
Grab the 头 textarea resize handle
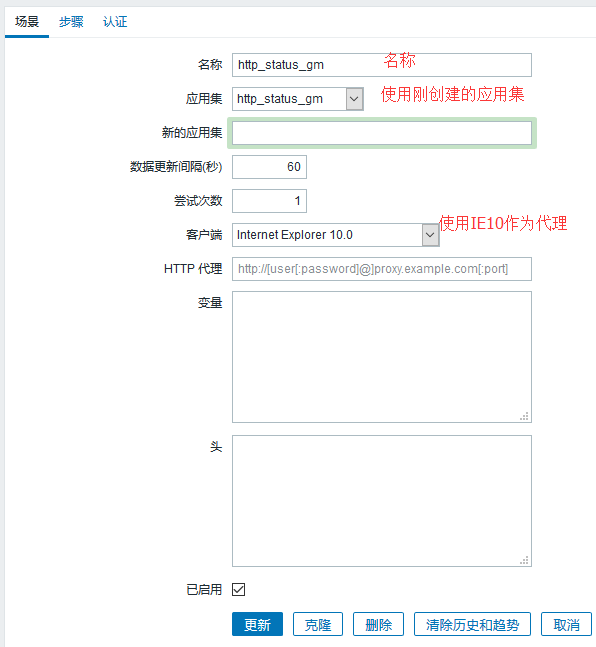(x=524, y=560)
